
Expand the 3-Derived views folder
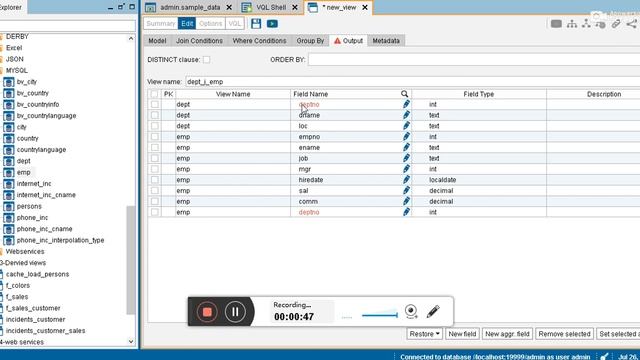click(23, 263)
